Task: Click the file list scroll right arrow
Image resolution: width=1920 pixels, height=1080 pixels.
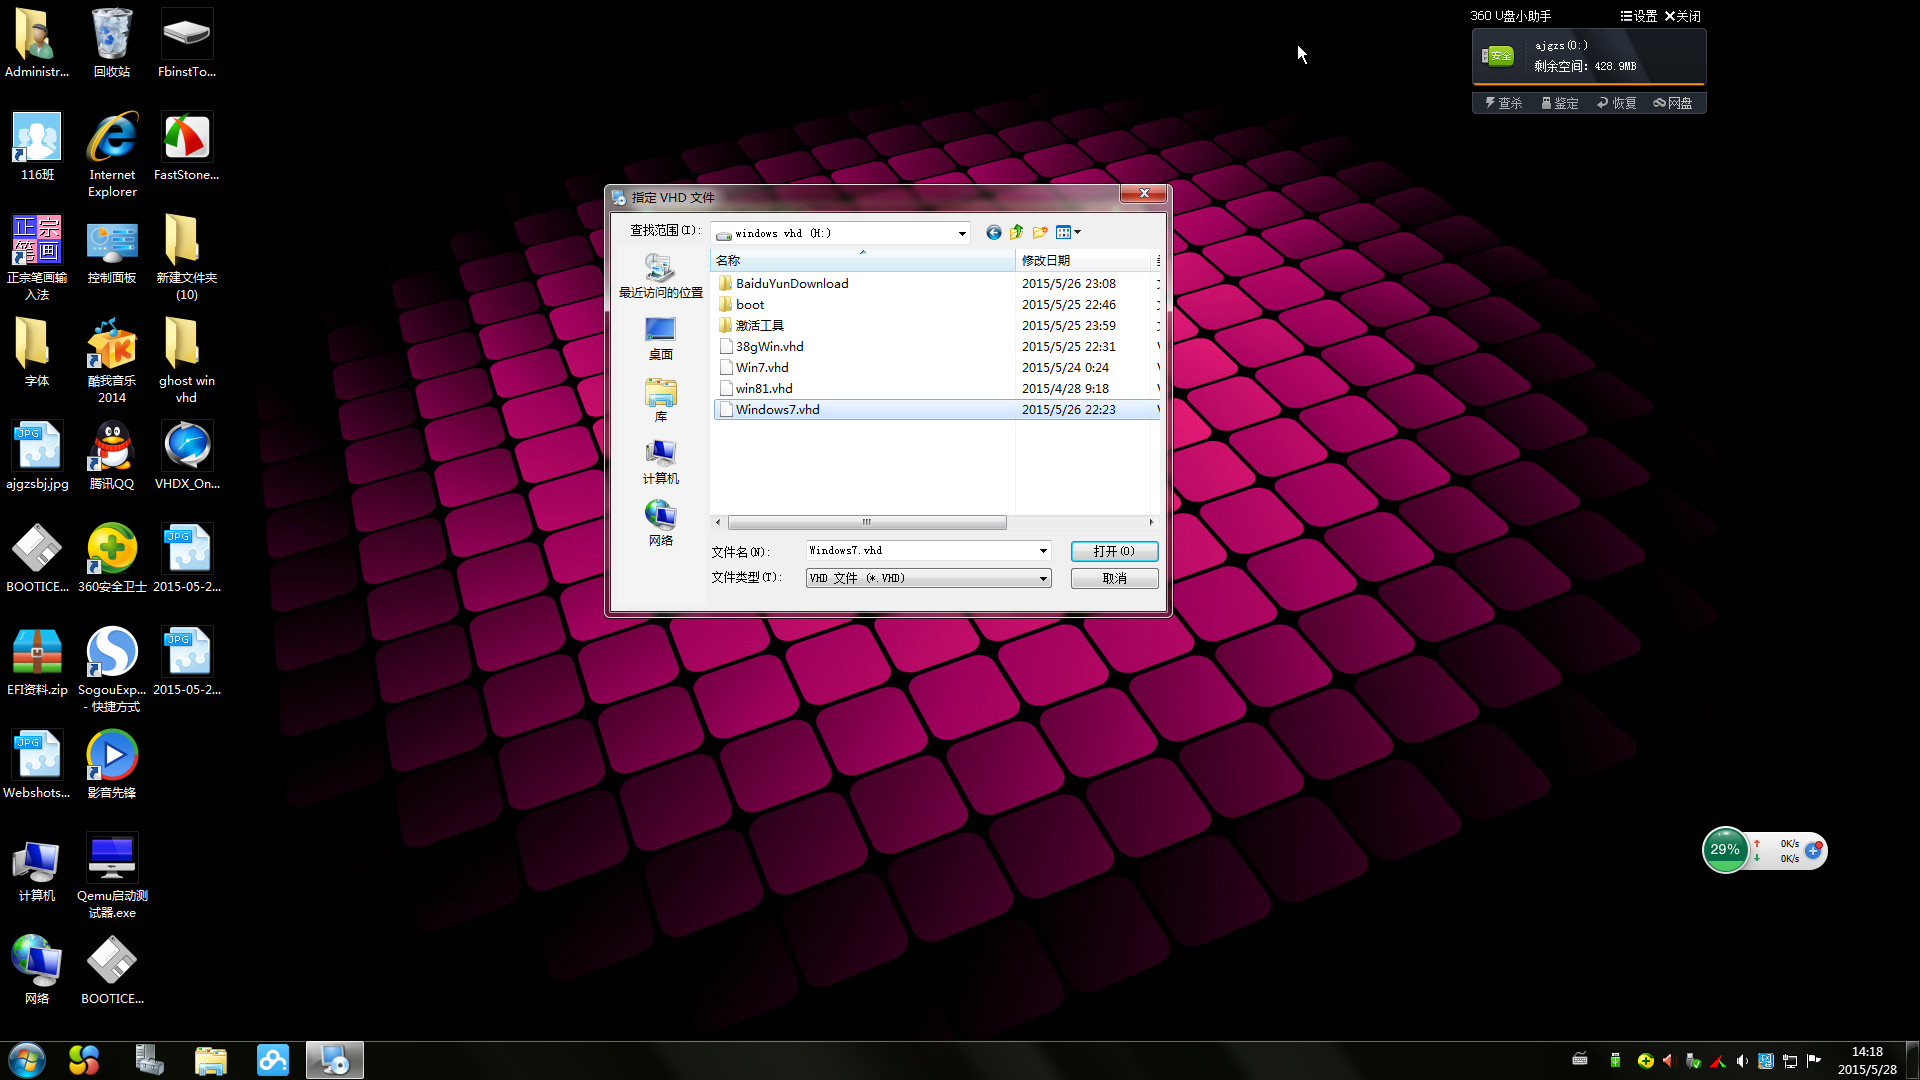Action: click(x=1151, y=522)
